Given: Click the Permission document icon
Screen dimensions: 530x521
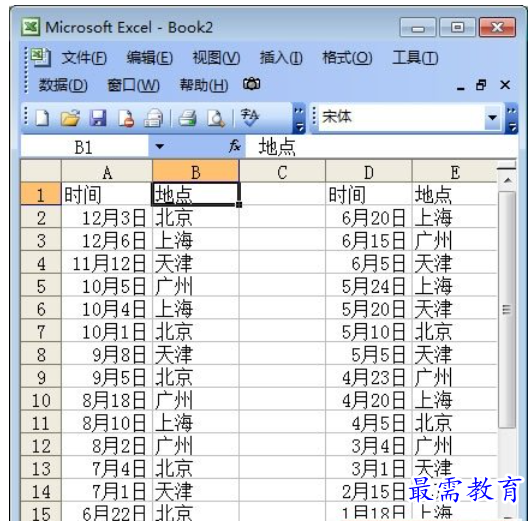Looking at the screenshot, I should (x=126, y=118).
